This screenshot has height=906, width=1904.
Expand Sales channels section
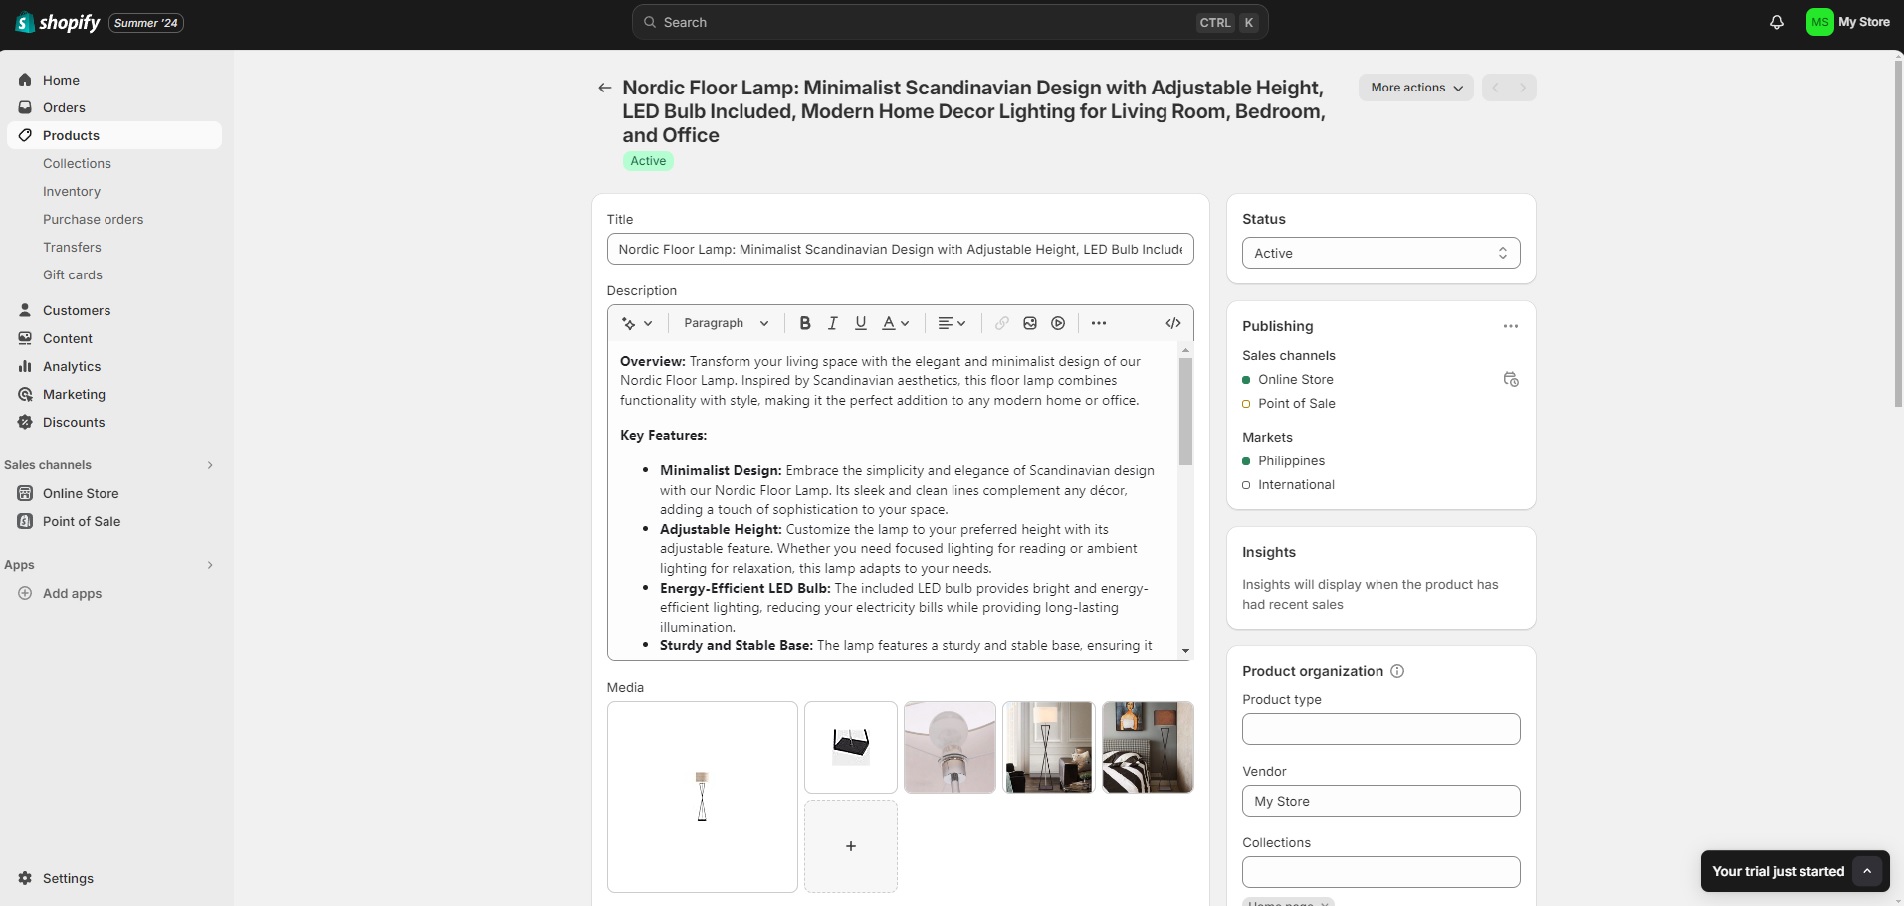210,465
